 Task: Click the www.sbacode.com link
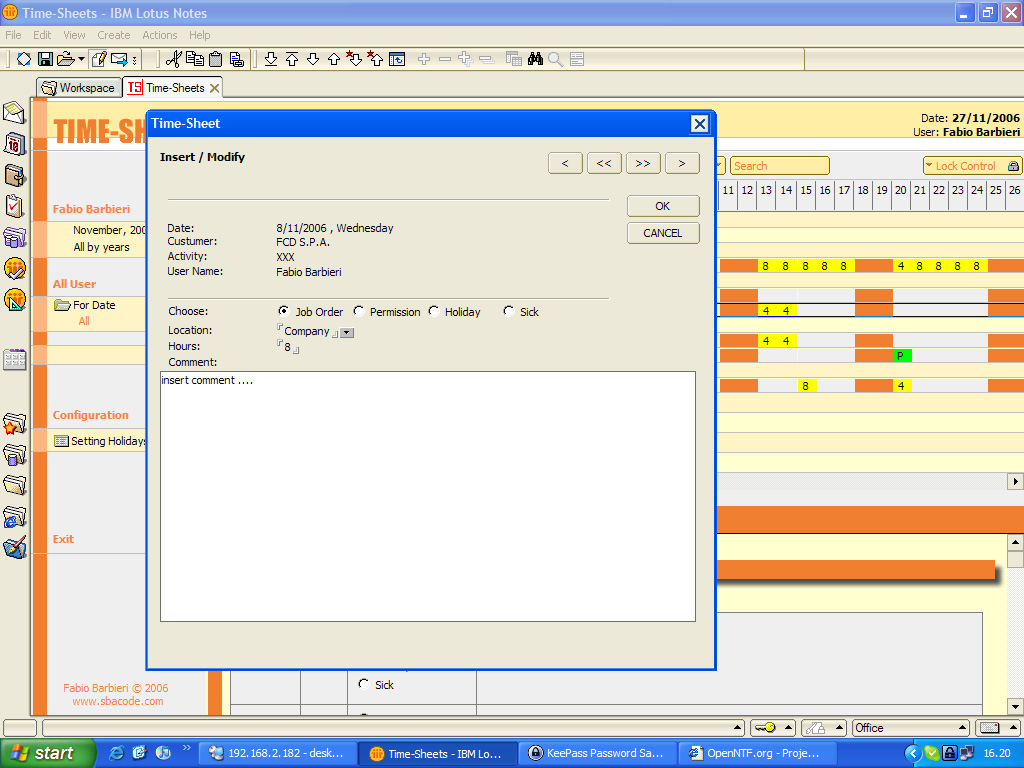118,701
